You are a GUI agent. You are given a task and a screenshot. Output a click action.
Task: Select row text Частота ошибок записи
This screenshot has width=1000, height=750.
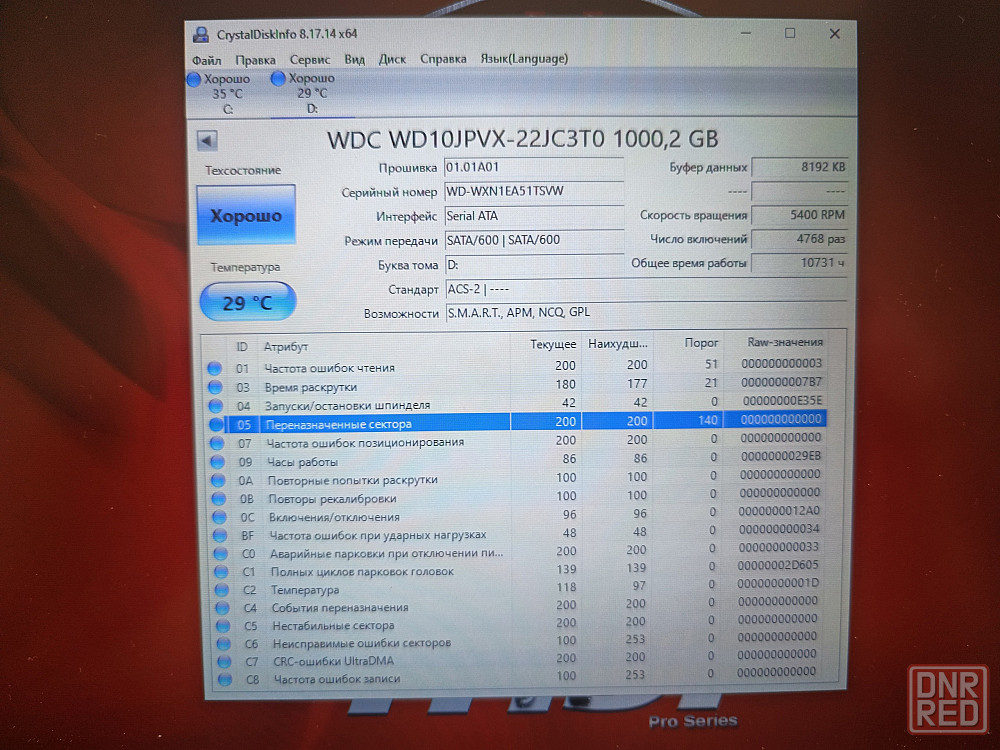coord(337,679)
